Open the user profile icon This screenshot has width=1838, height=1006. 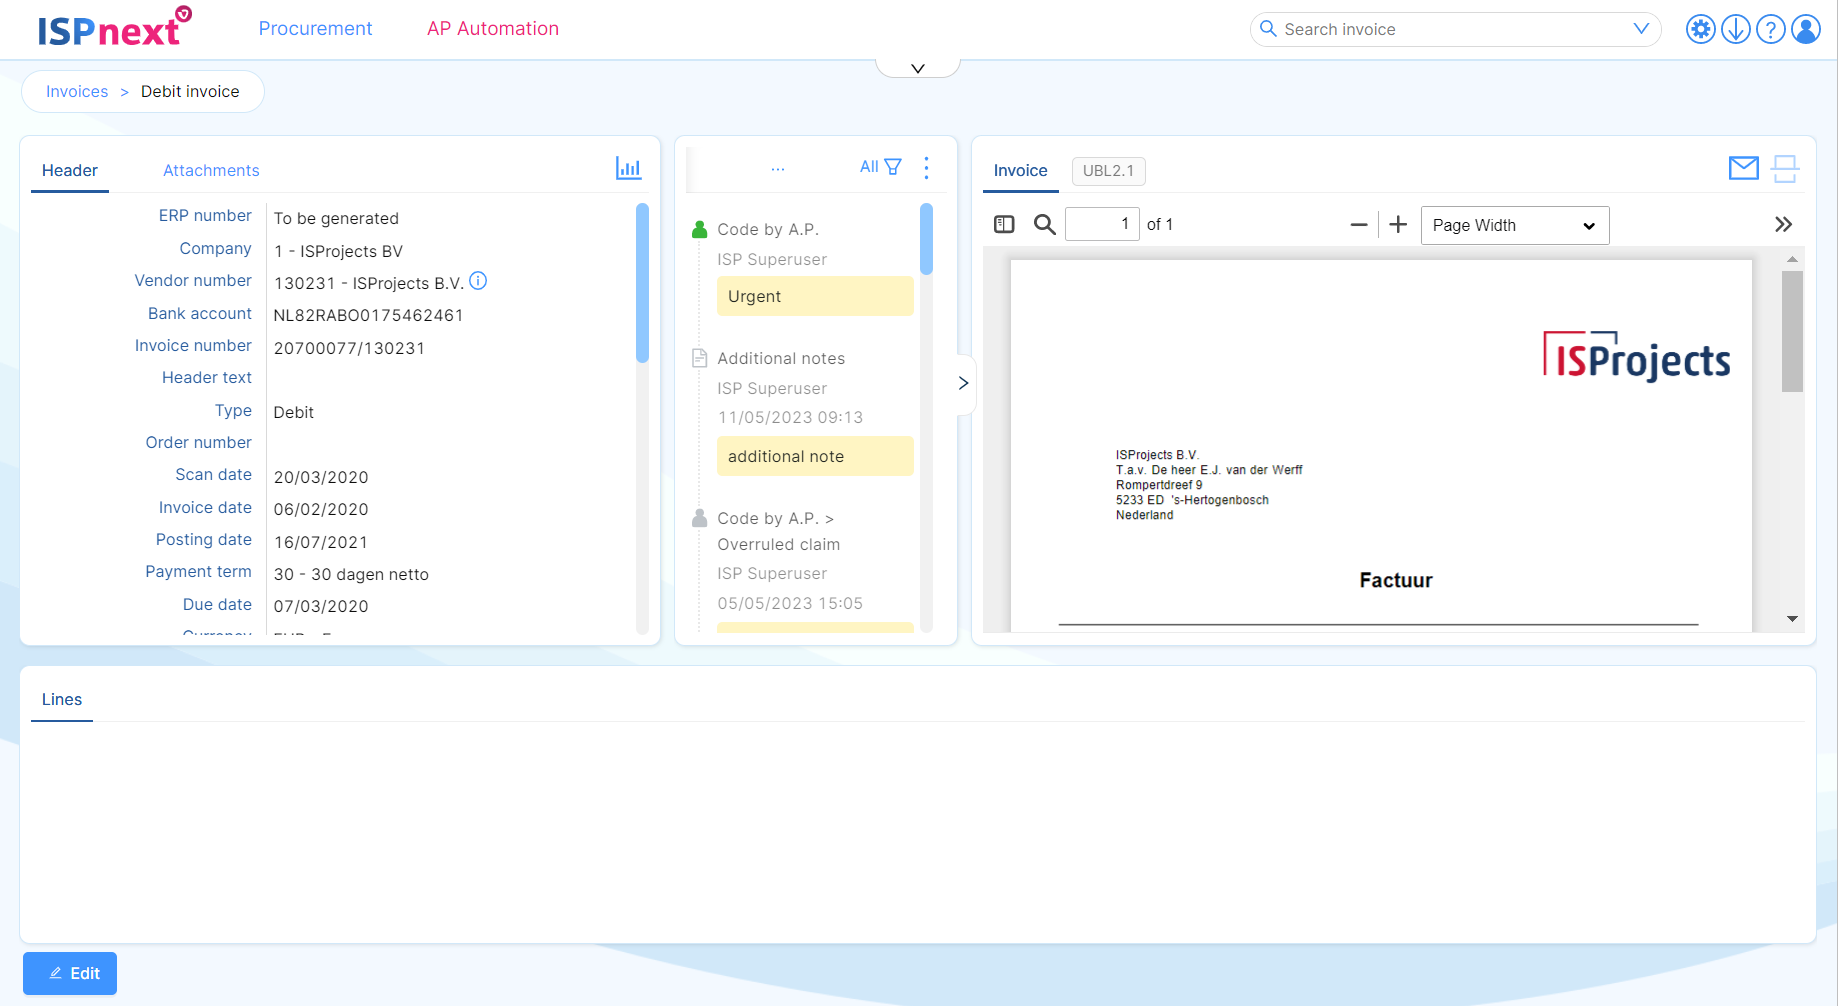click(1806, 29)
